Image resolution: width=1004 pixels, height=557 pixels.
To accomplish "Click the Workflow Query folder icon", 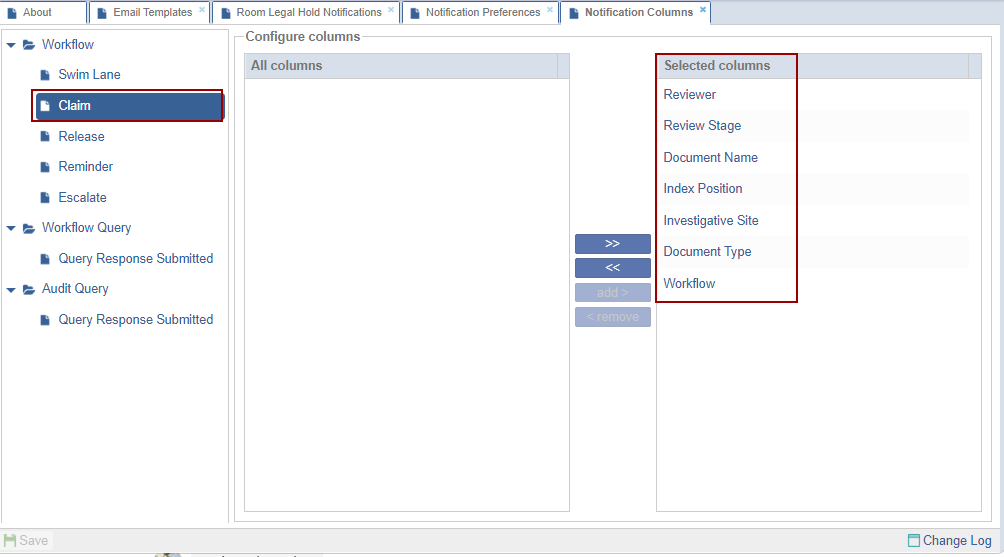I will pos(29,228).
